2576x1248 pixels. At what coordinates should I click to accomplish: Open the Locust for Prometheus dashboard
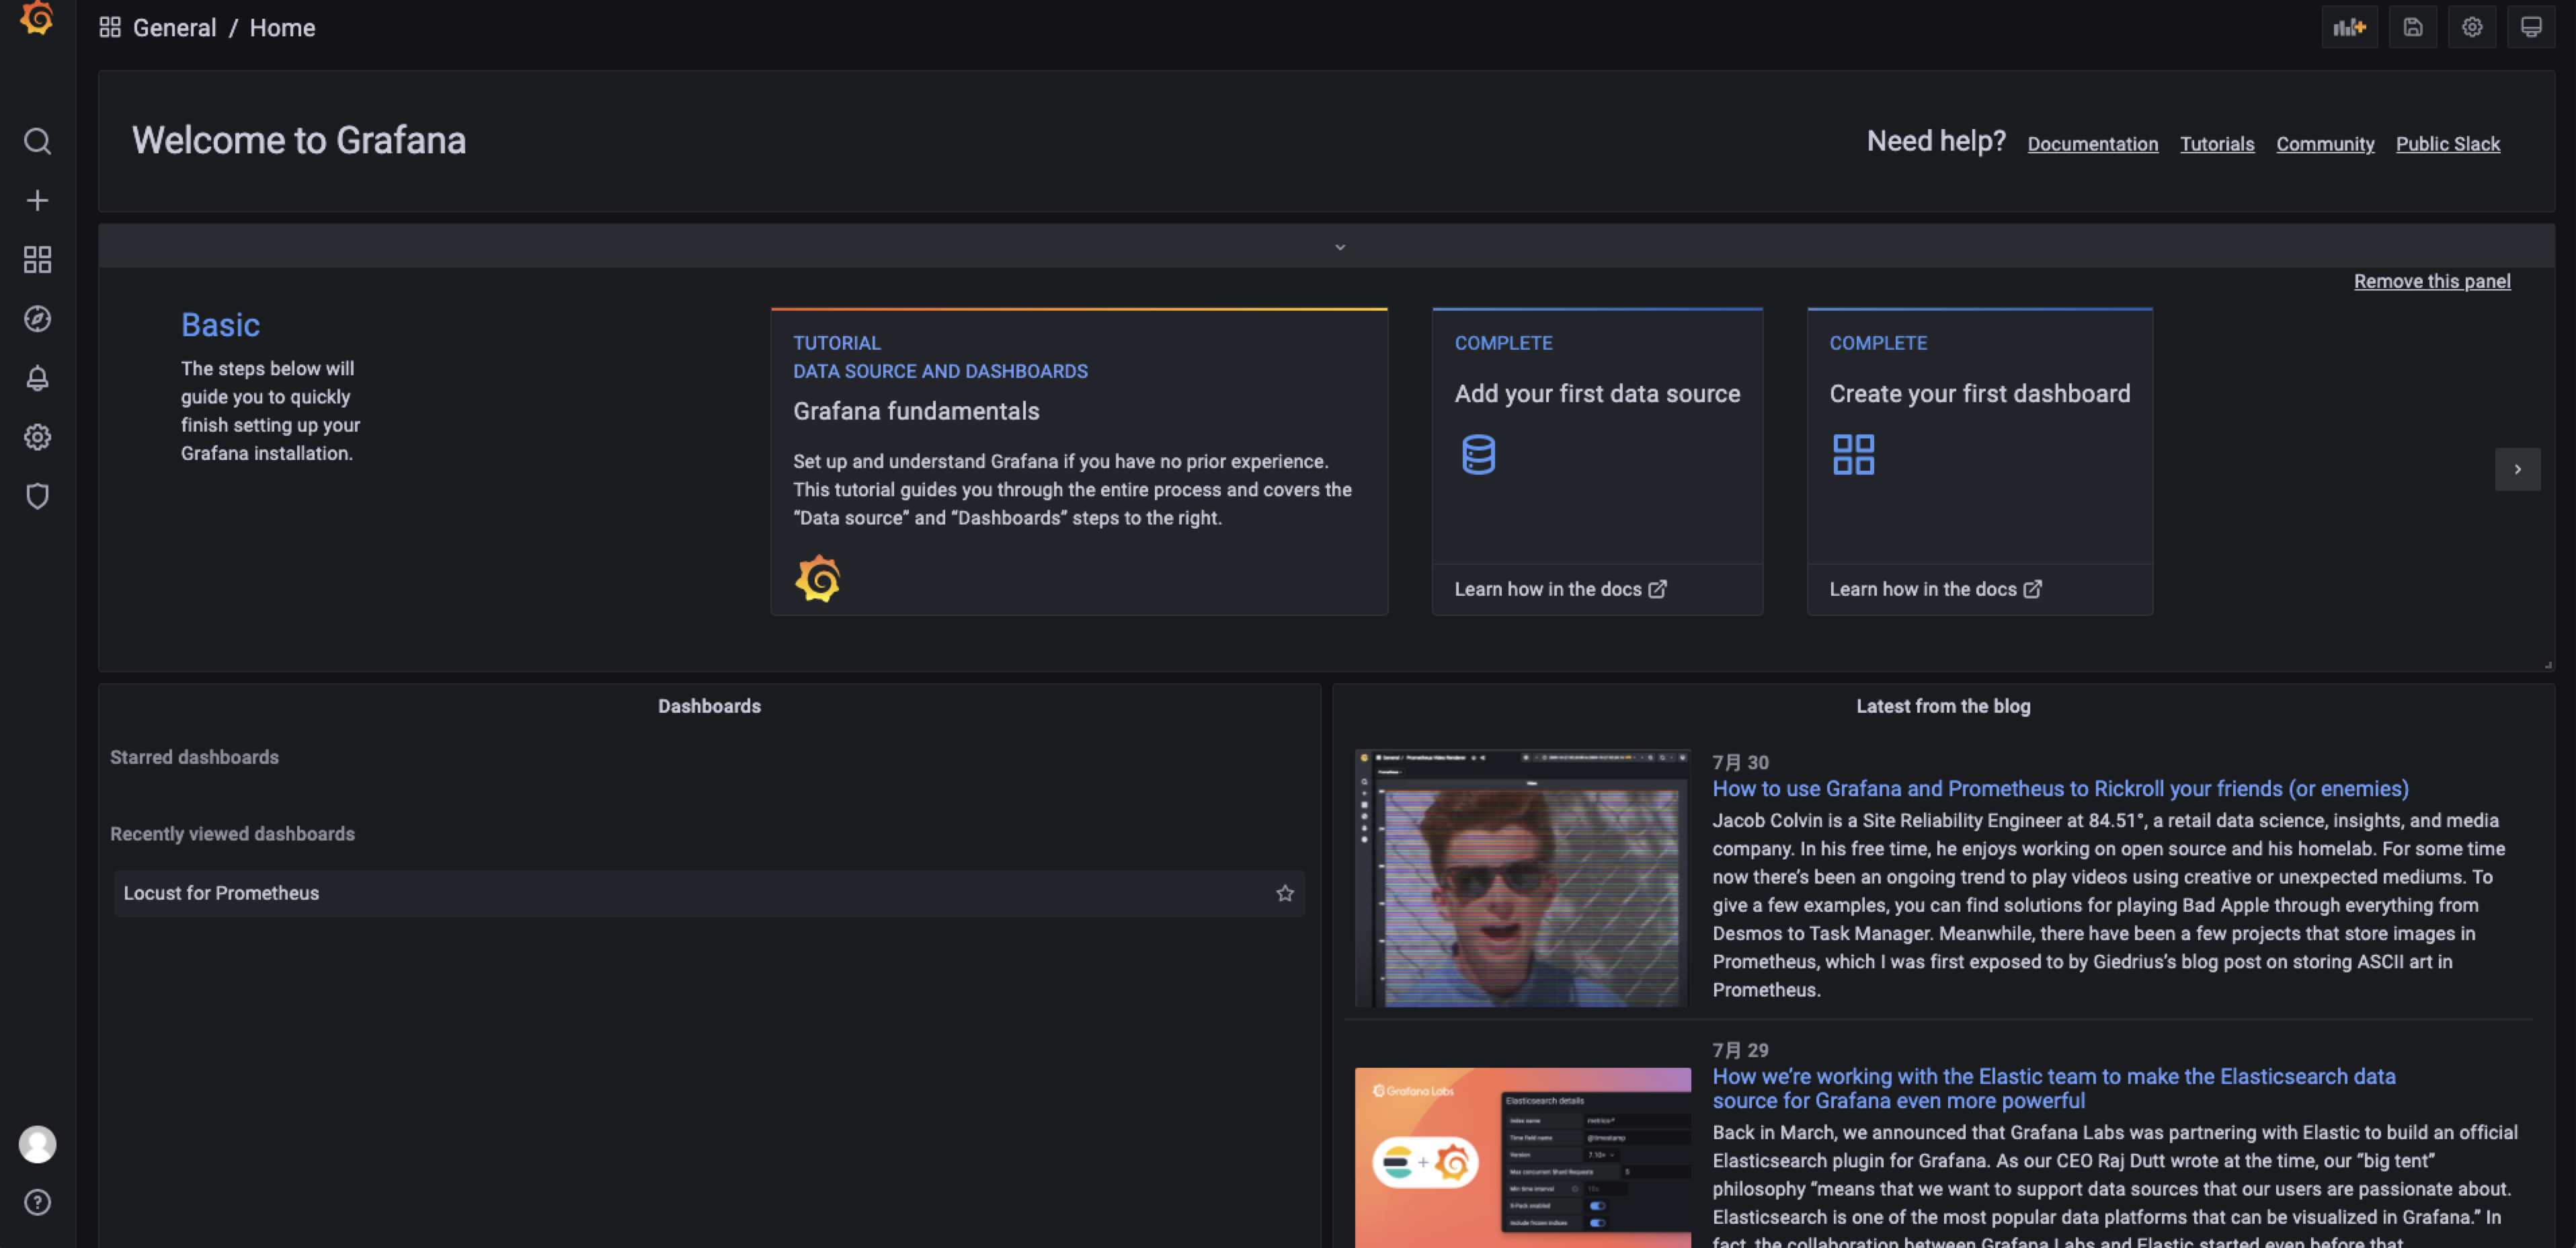pos(221,893)
